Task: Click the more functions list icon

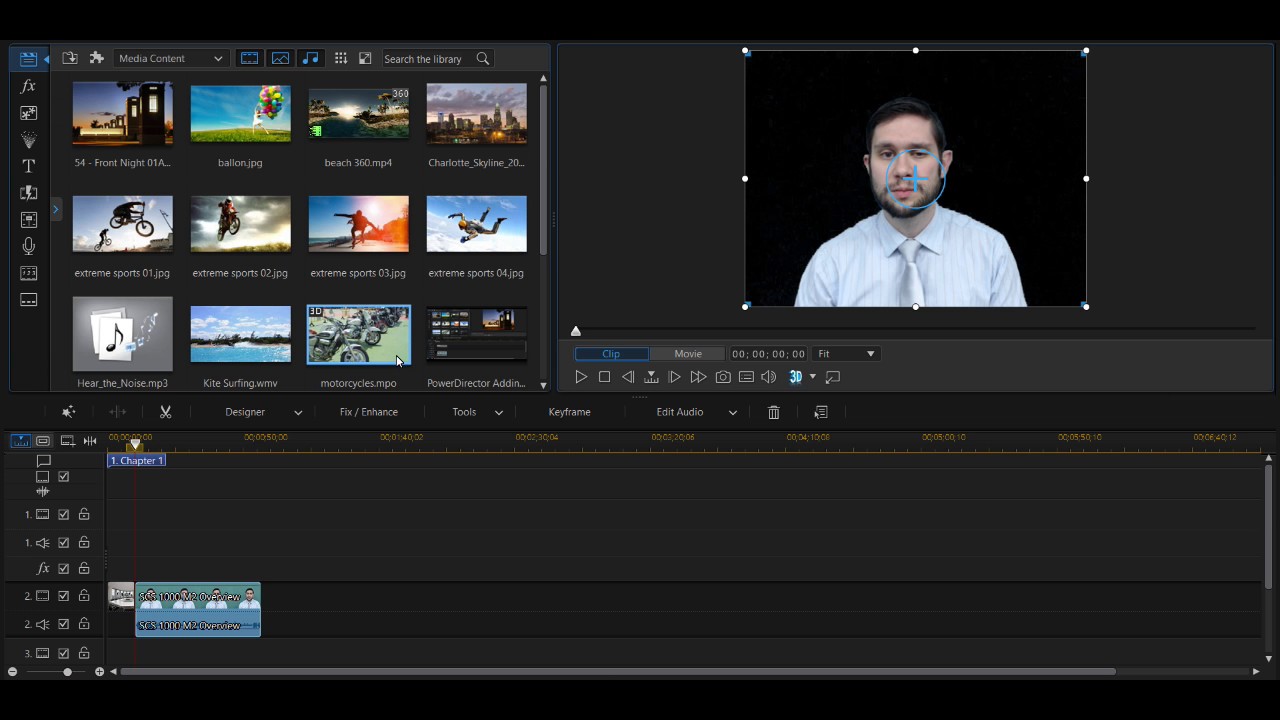Action: click(821, 412)
